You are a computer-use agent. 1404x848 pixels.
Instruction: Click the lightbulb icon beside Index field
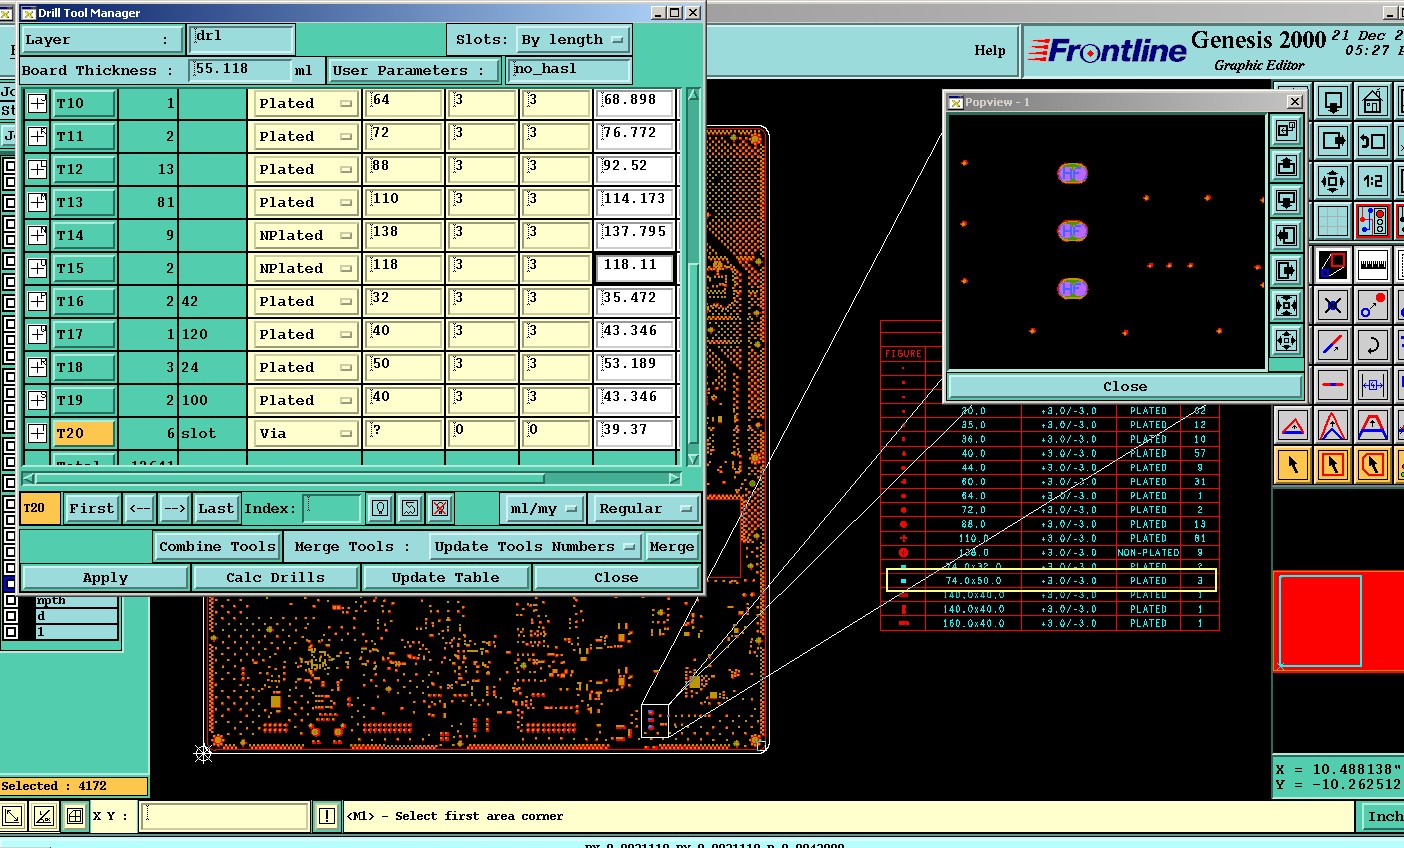(379, 508)
